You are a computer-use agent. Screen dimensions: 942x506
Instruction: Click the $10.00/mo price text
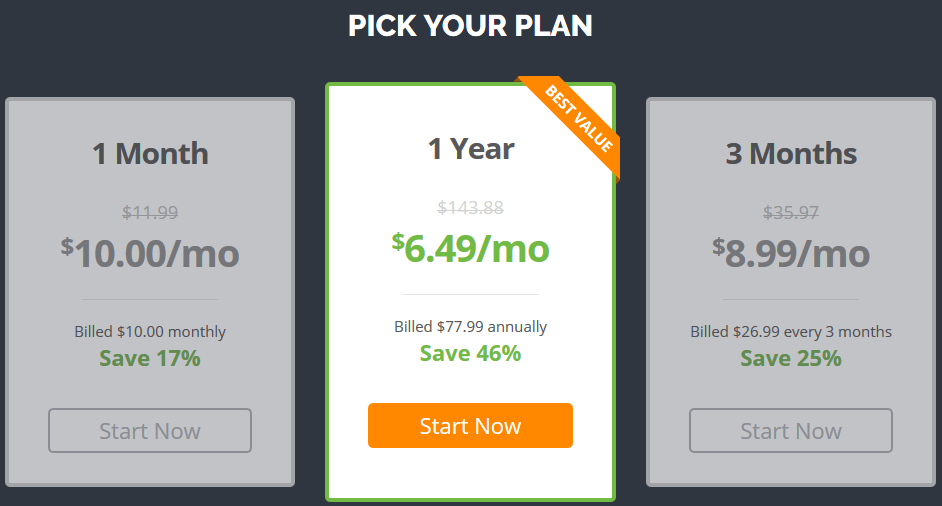tap(150, 253)
